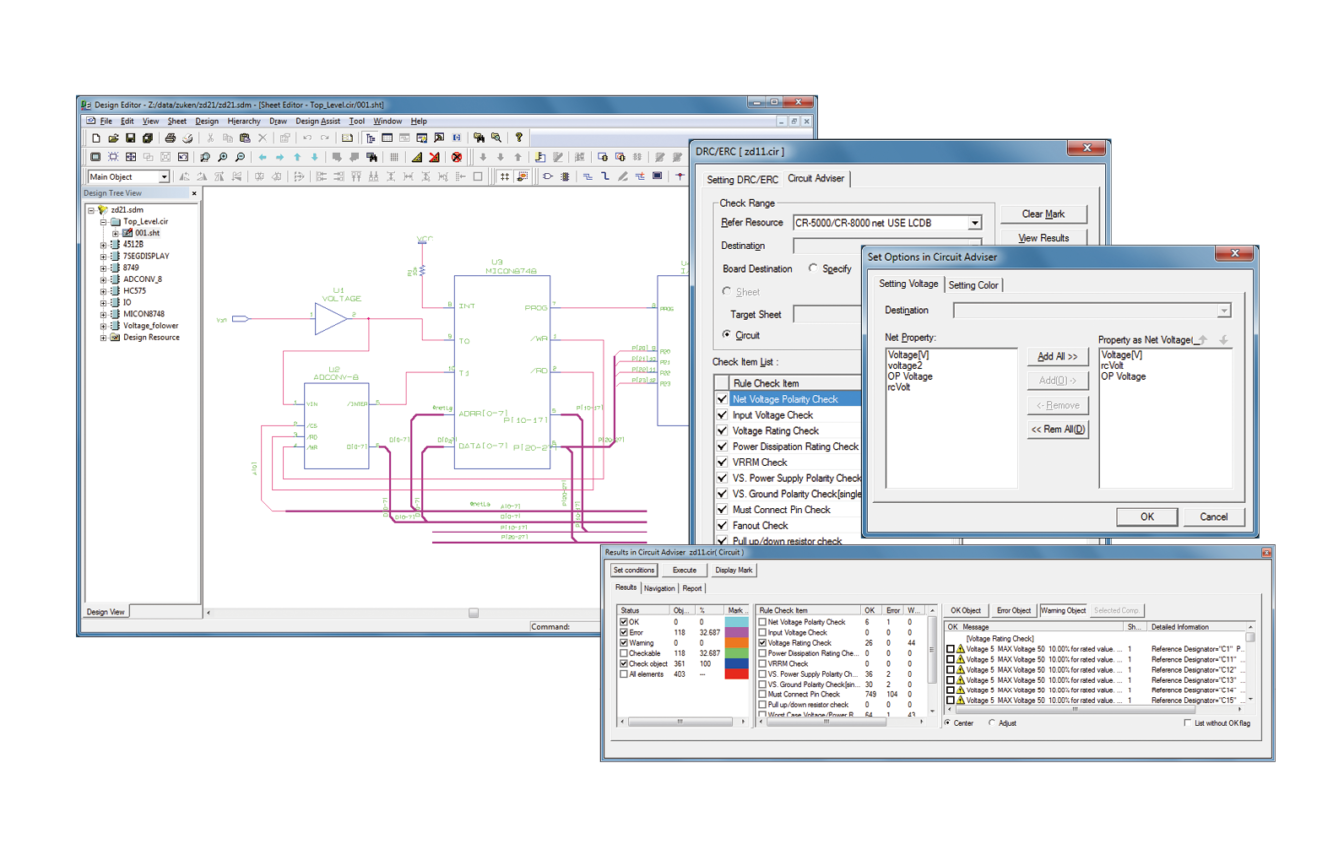Click the Open folder toolbar icon
This screenshot has width=1344, height=844.
pos(113,138)
